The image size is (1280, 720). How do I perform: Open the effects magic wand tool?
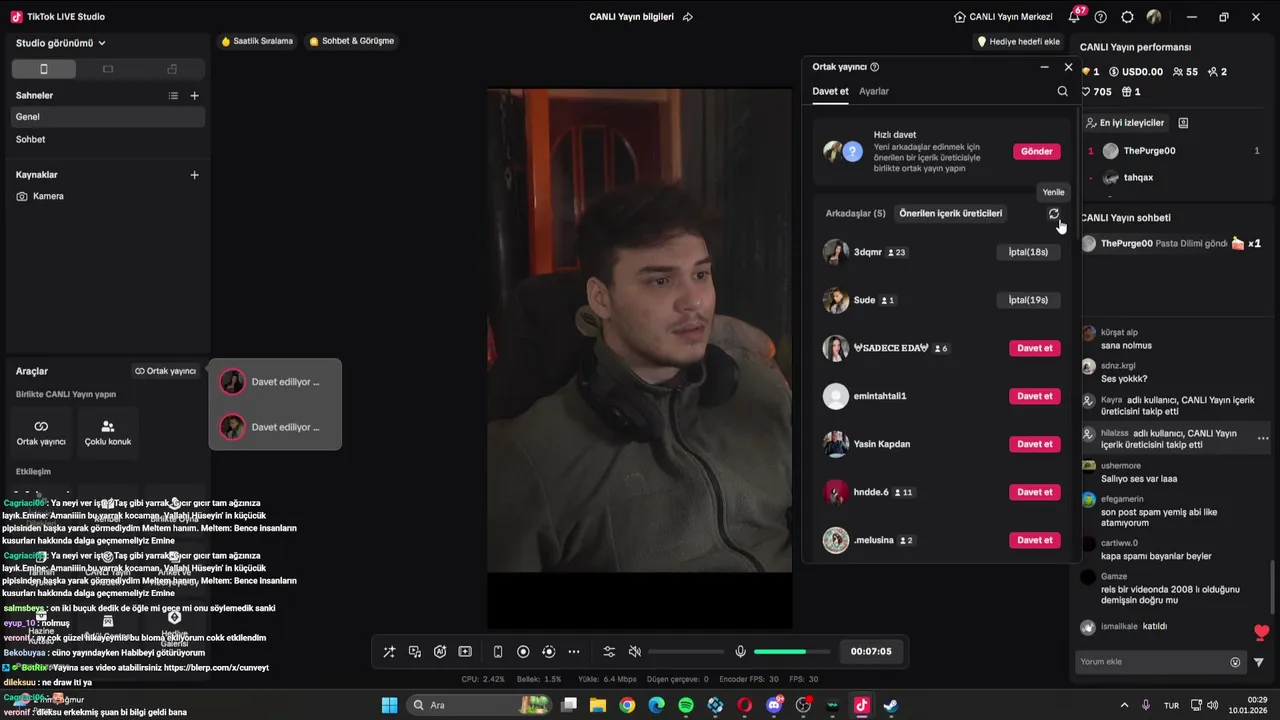click(389, 652)
